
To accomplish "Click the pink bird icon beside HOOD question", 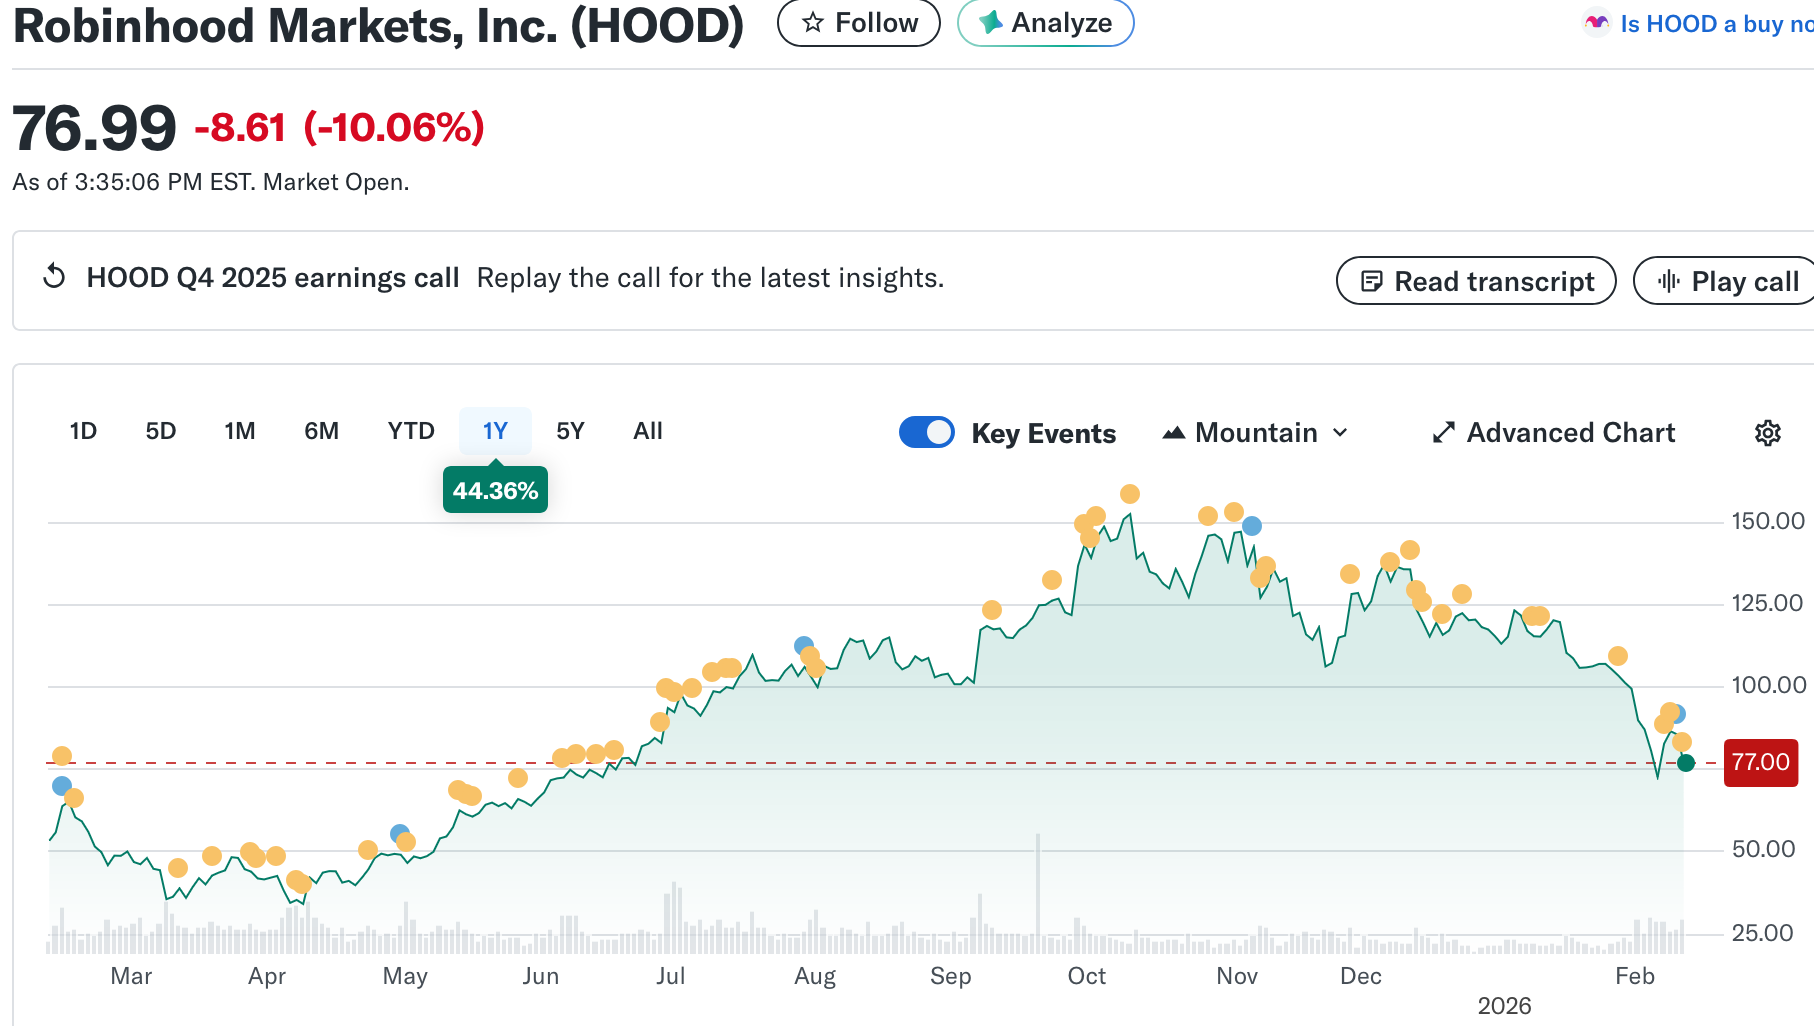I will [1597, 23].
